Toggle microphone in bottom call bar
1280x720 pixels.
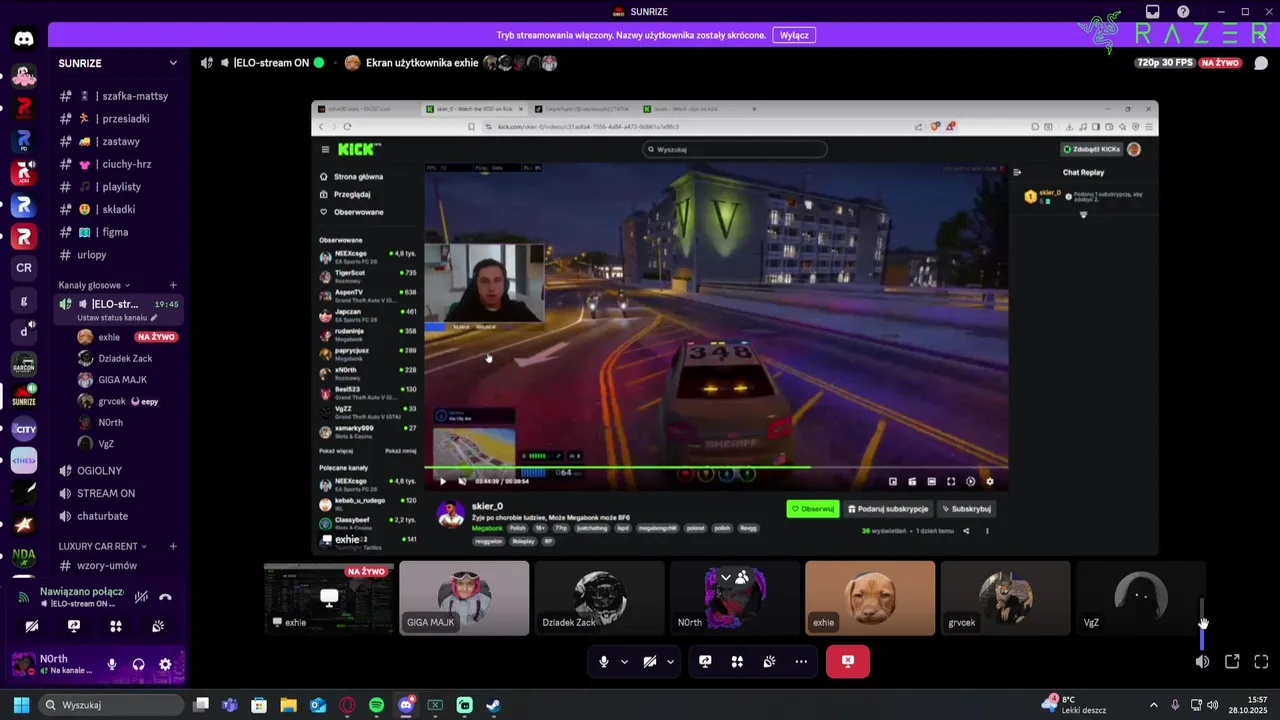(x=604, y=661)
